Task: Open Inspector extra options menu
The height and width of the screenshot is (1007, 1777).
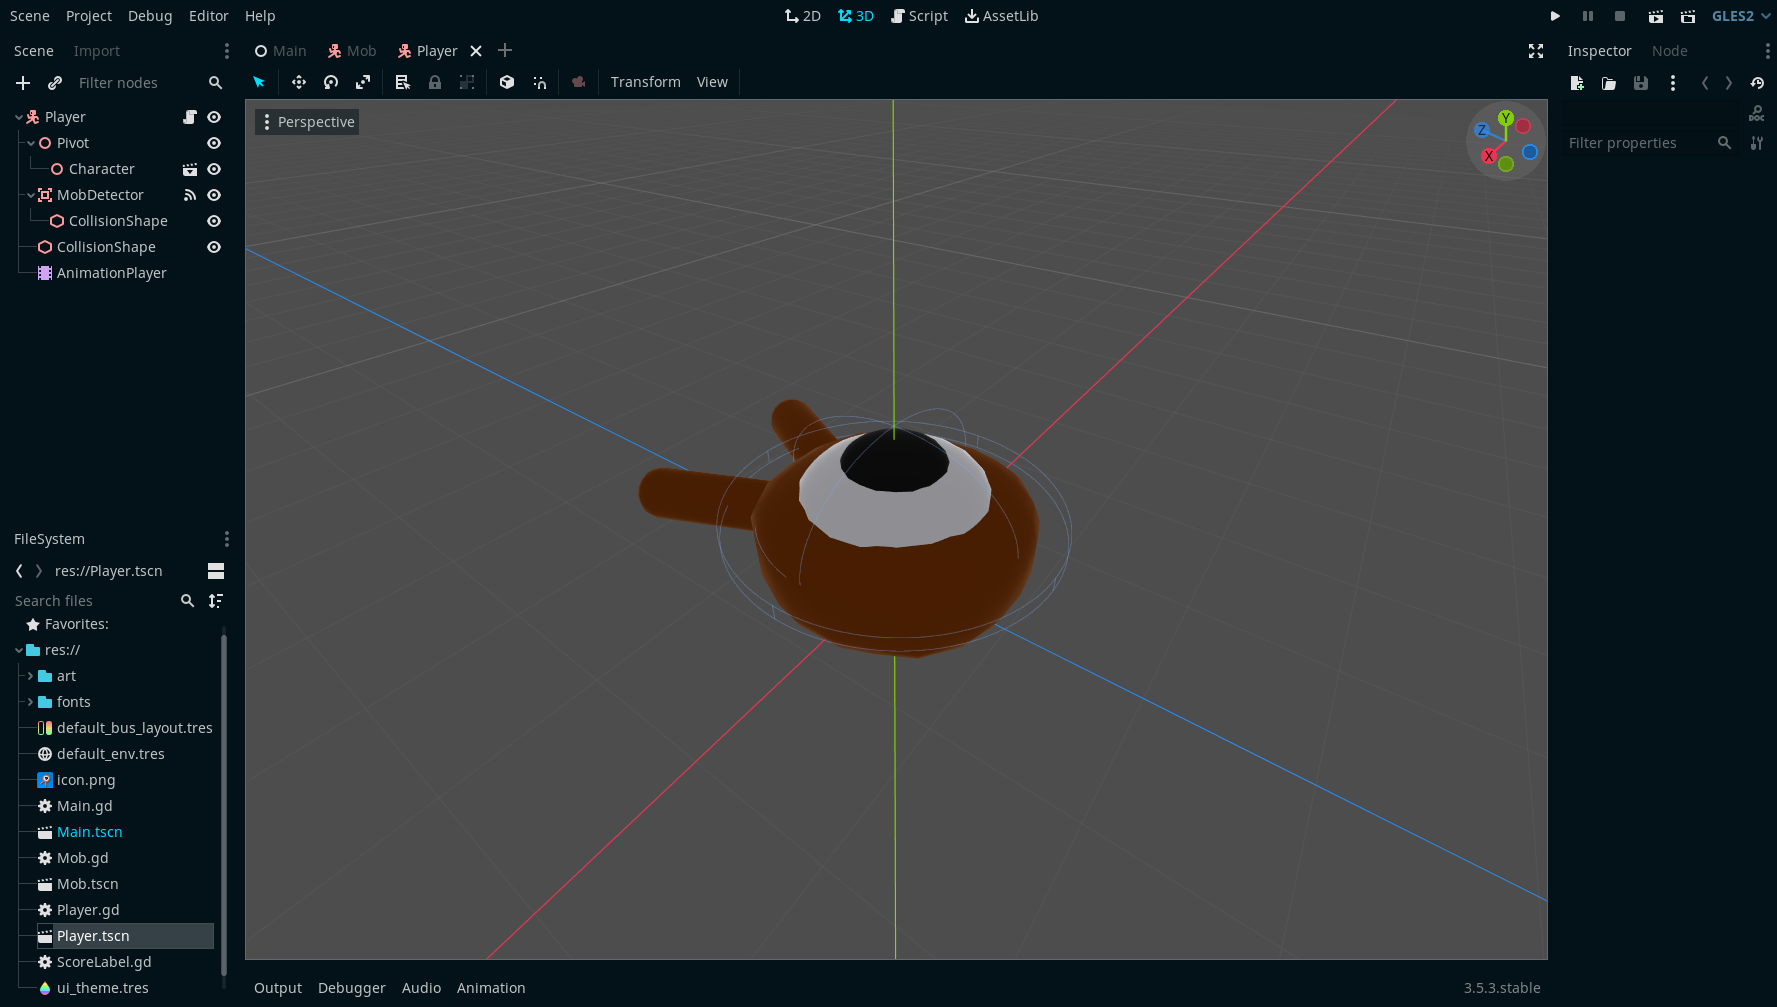Action: pos(1673,83)
